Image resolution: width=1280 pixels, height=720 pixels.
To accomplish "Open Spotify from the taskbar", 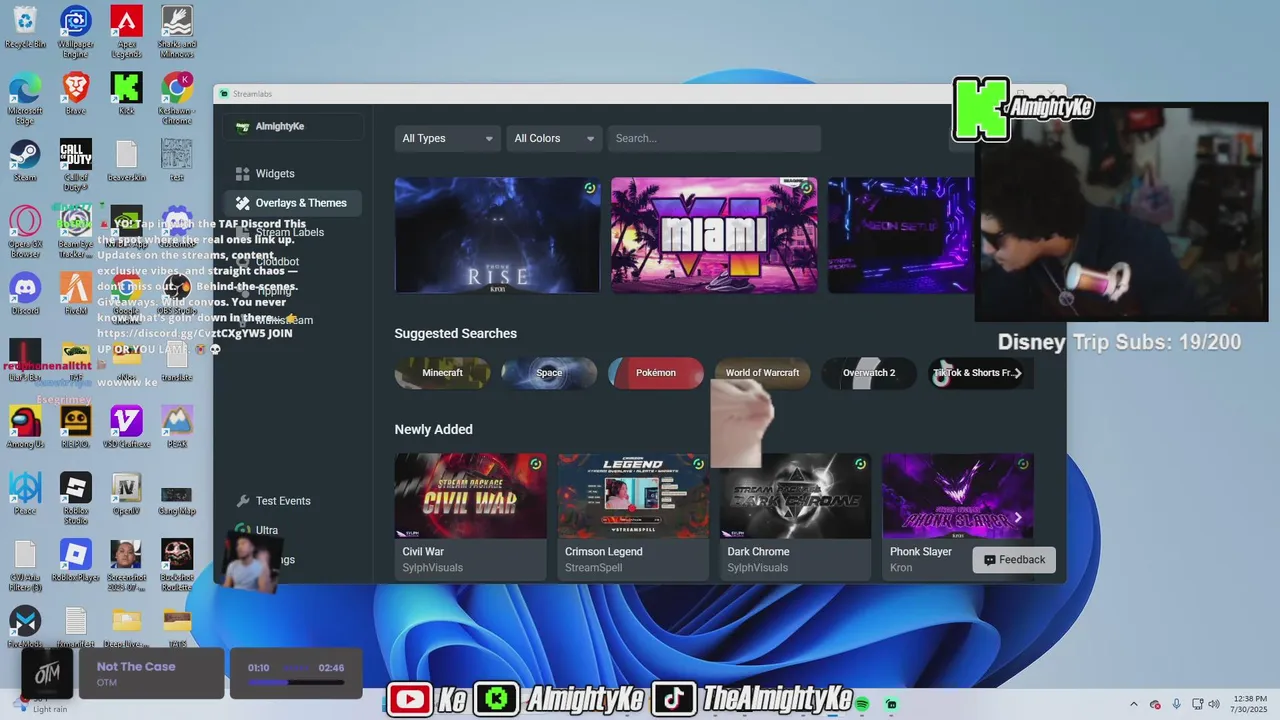I will pyautogui.click(x=862, y=704).
